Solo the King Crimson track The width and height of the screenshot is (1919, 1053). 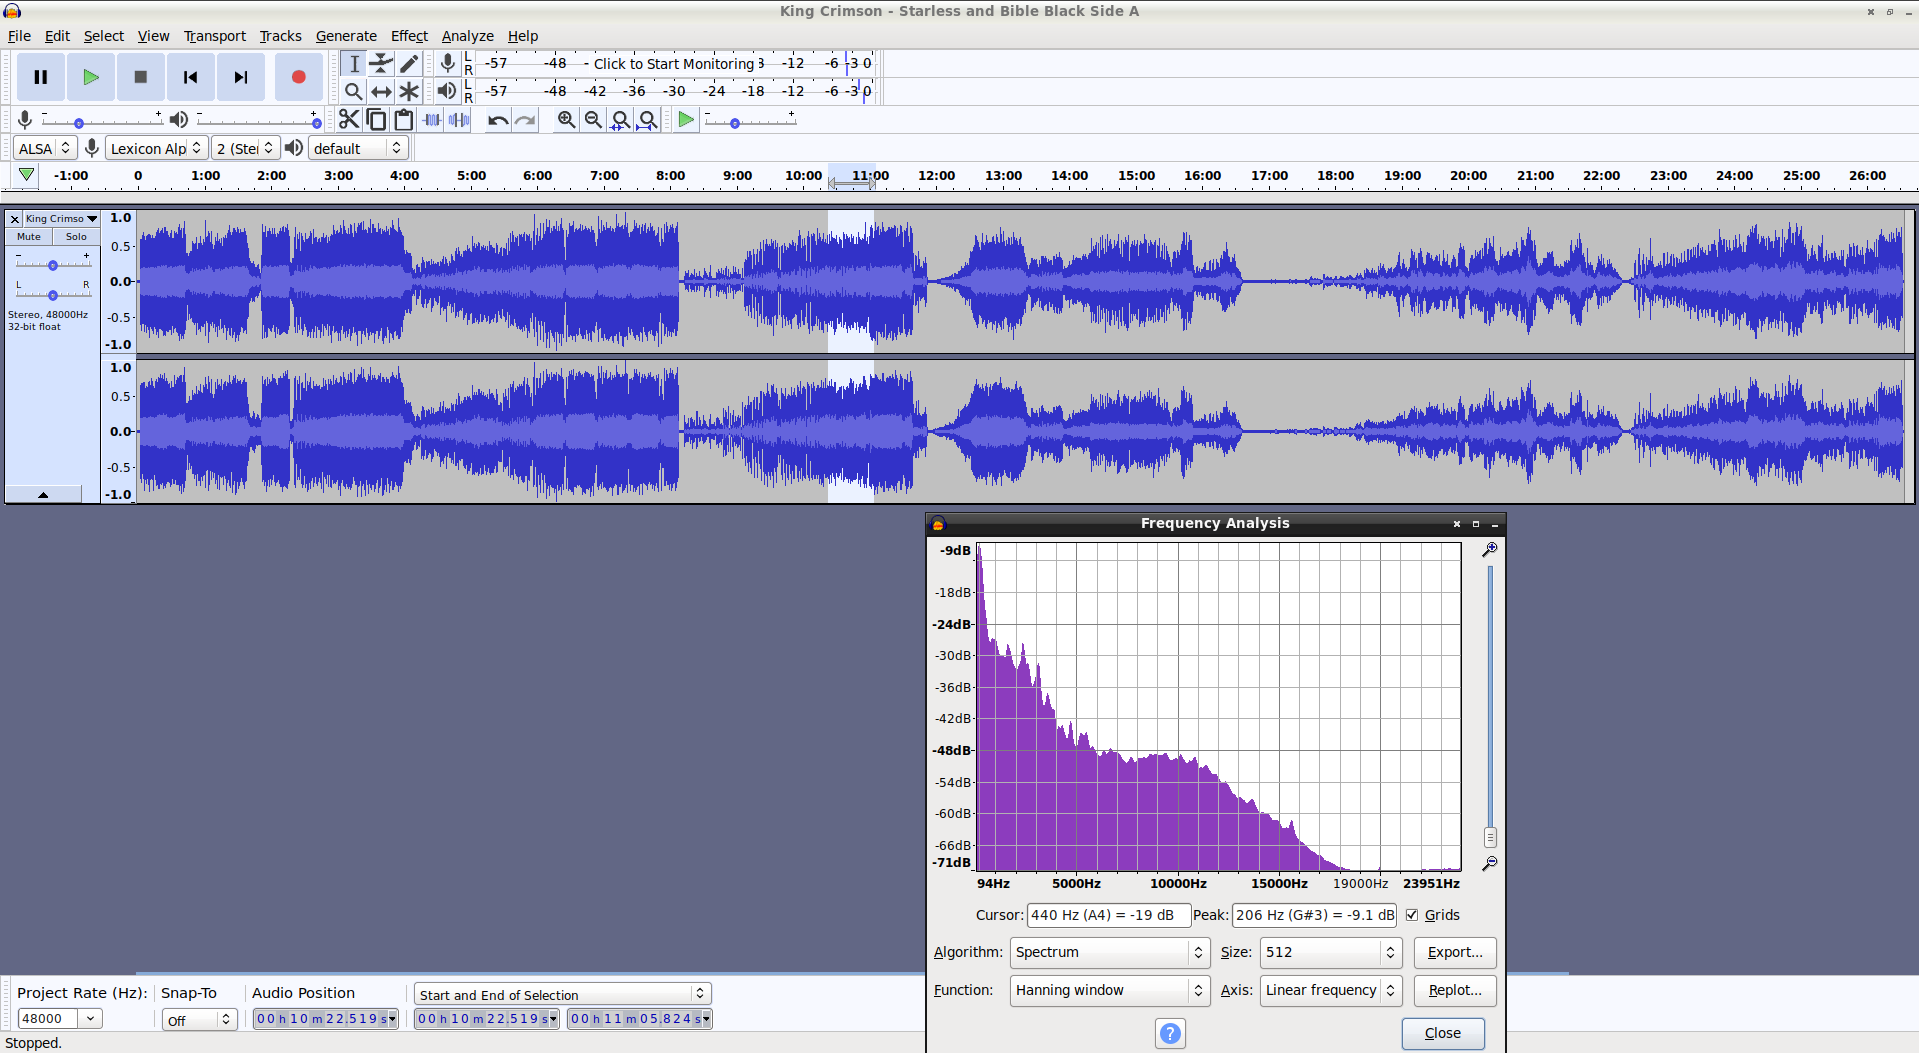click(76, 237)
